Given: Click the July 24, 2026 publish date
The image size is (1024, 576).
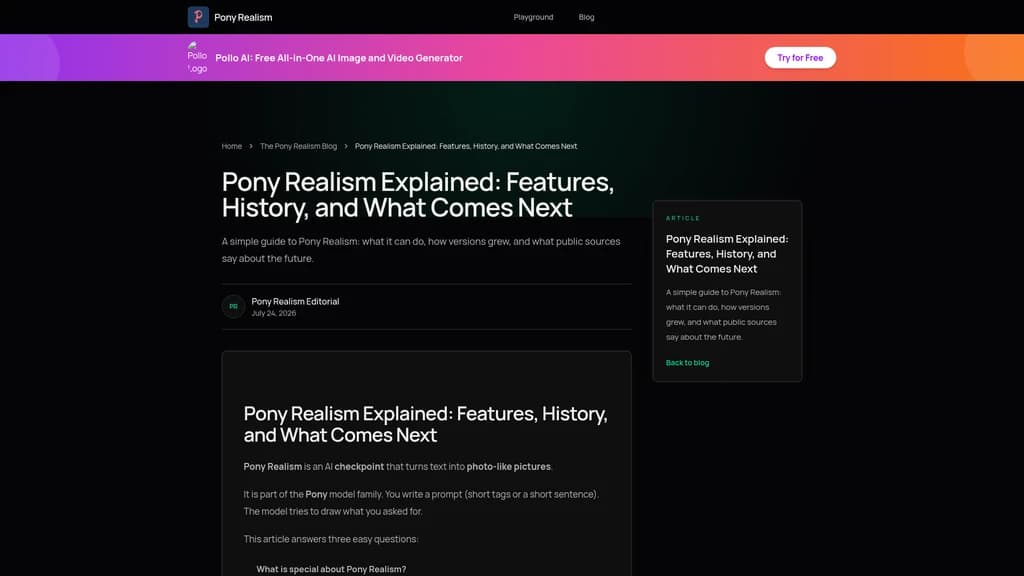Looking at the screenshot, I should (x=274, y=313).
